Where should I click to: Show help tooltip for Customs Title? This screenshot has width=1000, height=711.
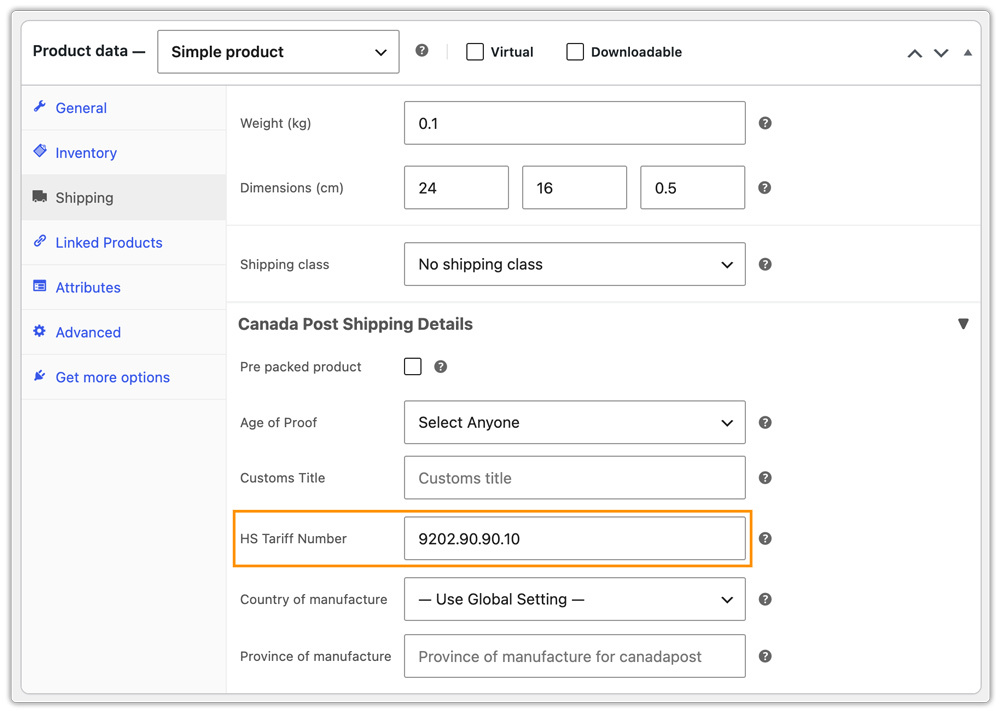pyautogui.click(x=765, y=478)
